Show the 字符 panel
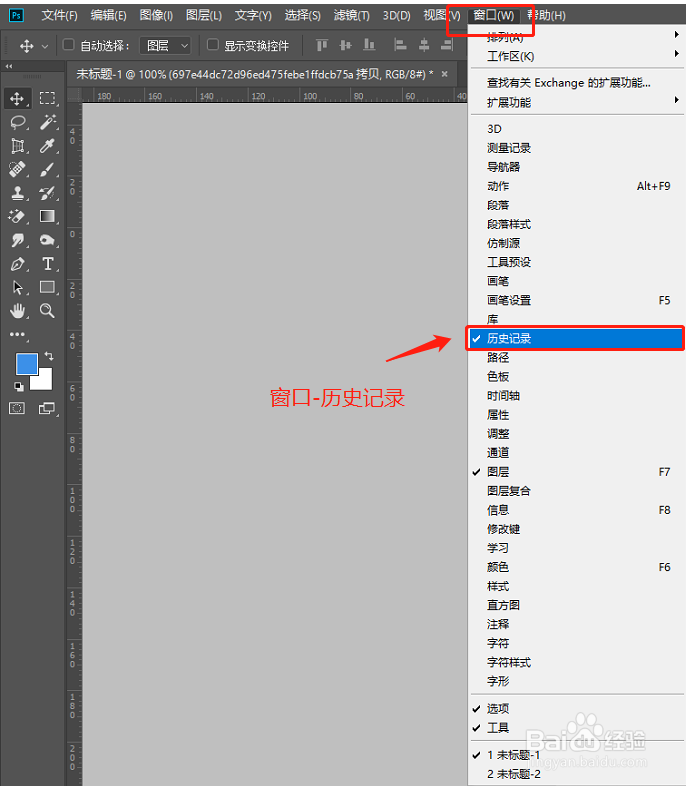The image size is (686, 786). click(x=575, y=643)
